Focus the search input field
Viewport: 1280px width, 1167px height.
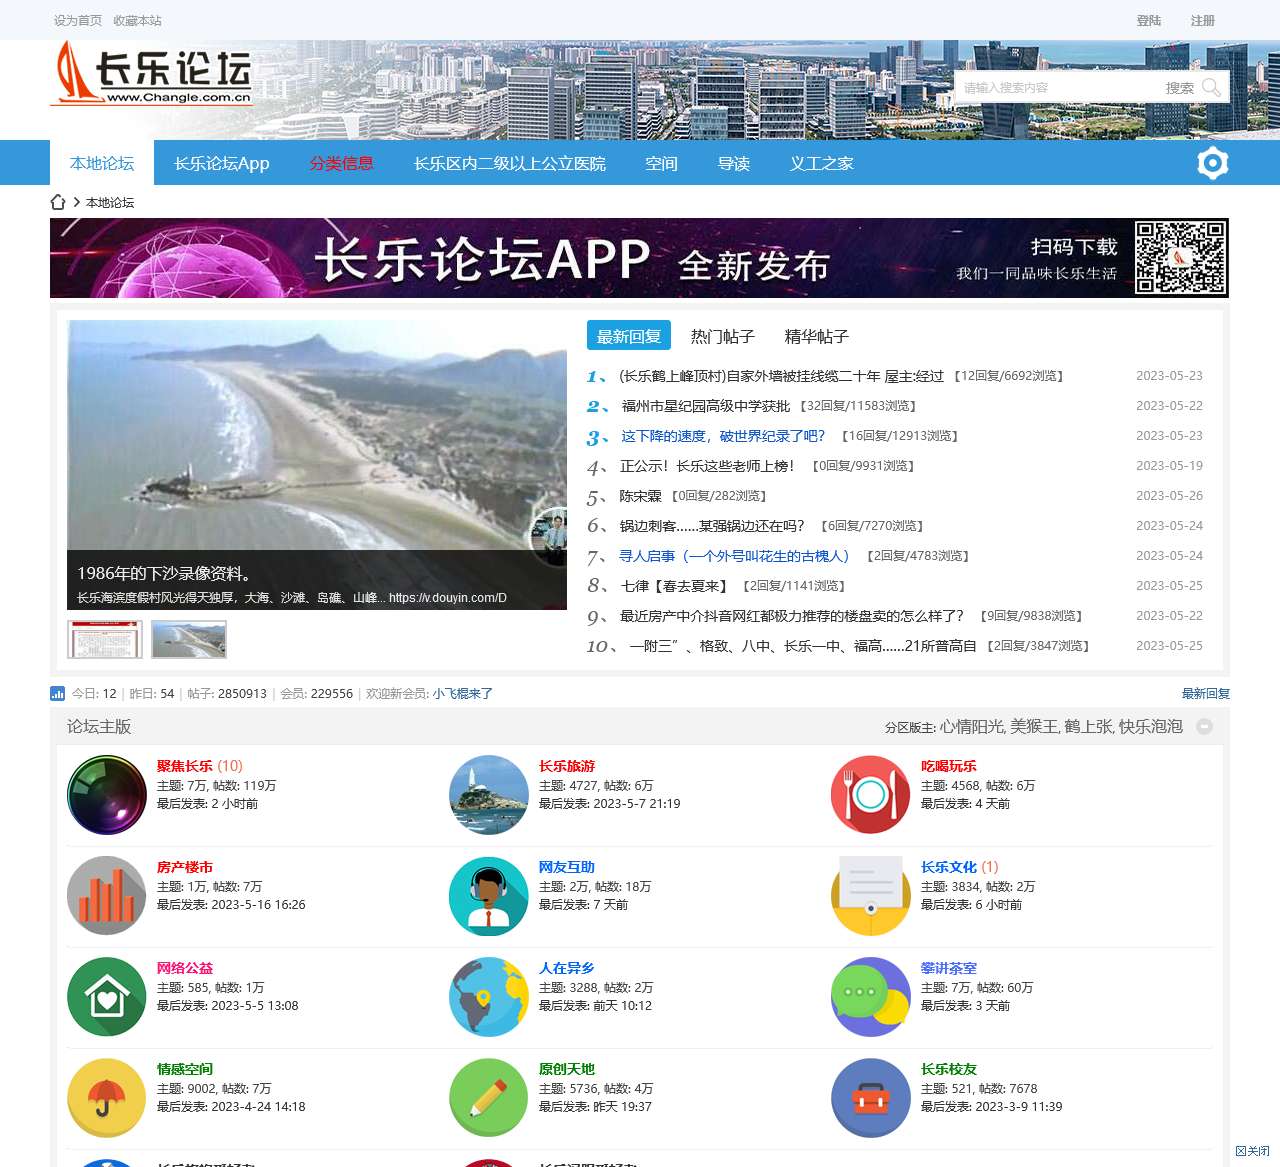pos(1055,88)
